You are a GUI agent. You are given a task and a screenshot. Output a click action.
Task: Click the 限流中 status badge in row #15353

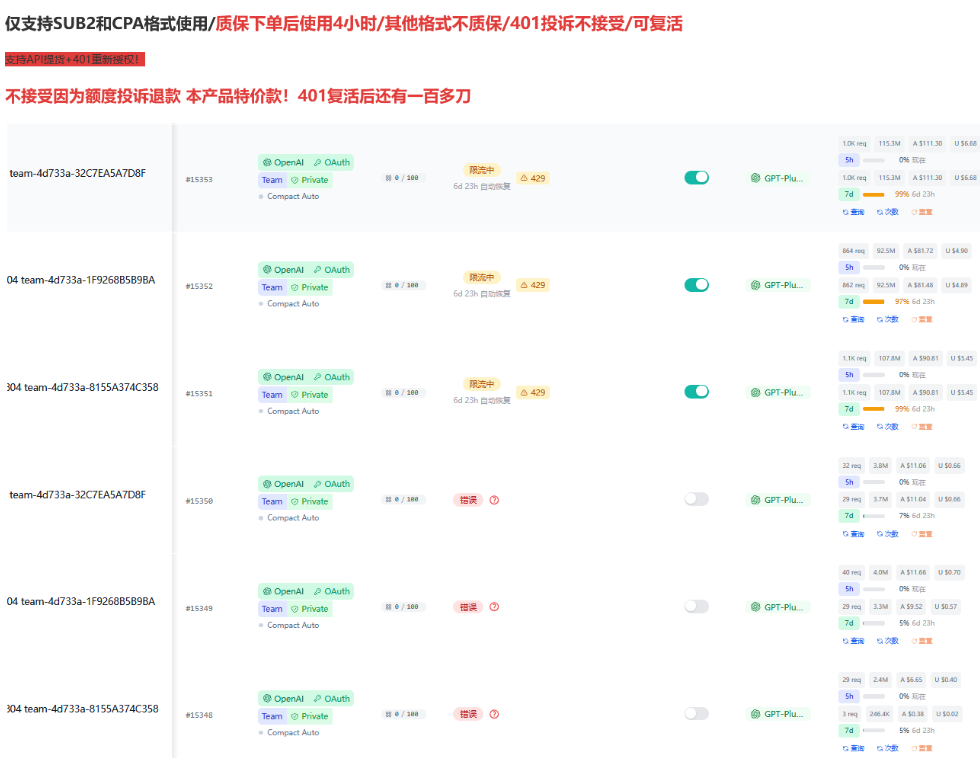[x=481, y=170]
